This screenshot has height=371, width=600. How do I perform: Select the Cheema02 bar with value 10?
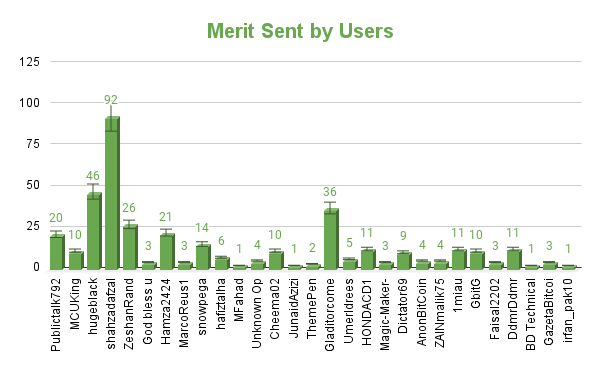pos(276,261)
